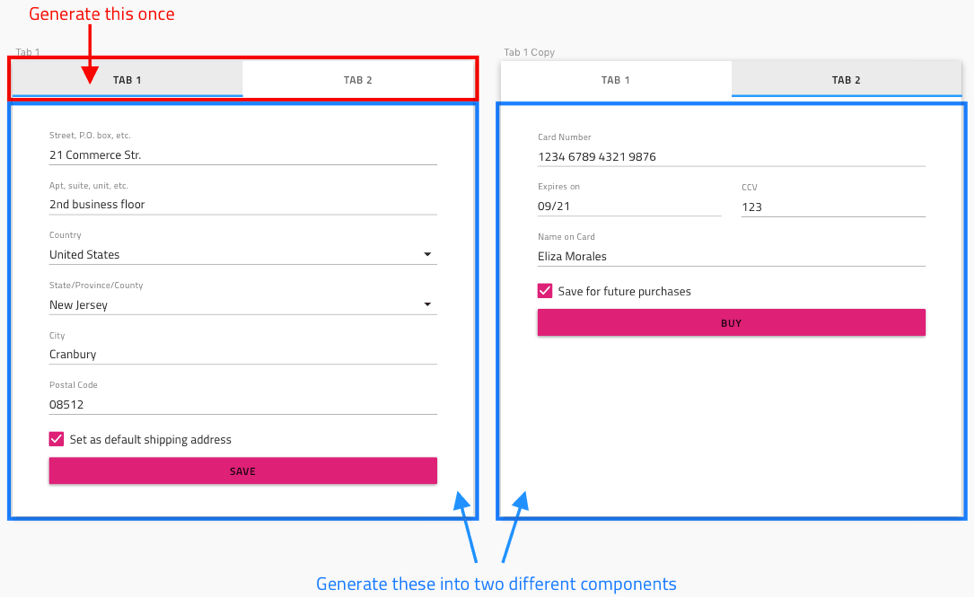Click the City field showing Cranbury
Viewport: 974px width, 597px height.
242,354
